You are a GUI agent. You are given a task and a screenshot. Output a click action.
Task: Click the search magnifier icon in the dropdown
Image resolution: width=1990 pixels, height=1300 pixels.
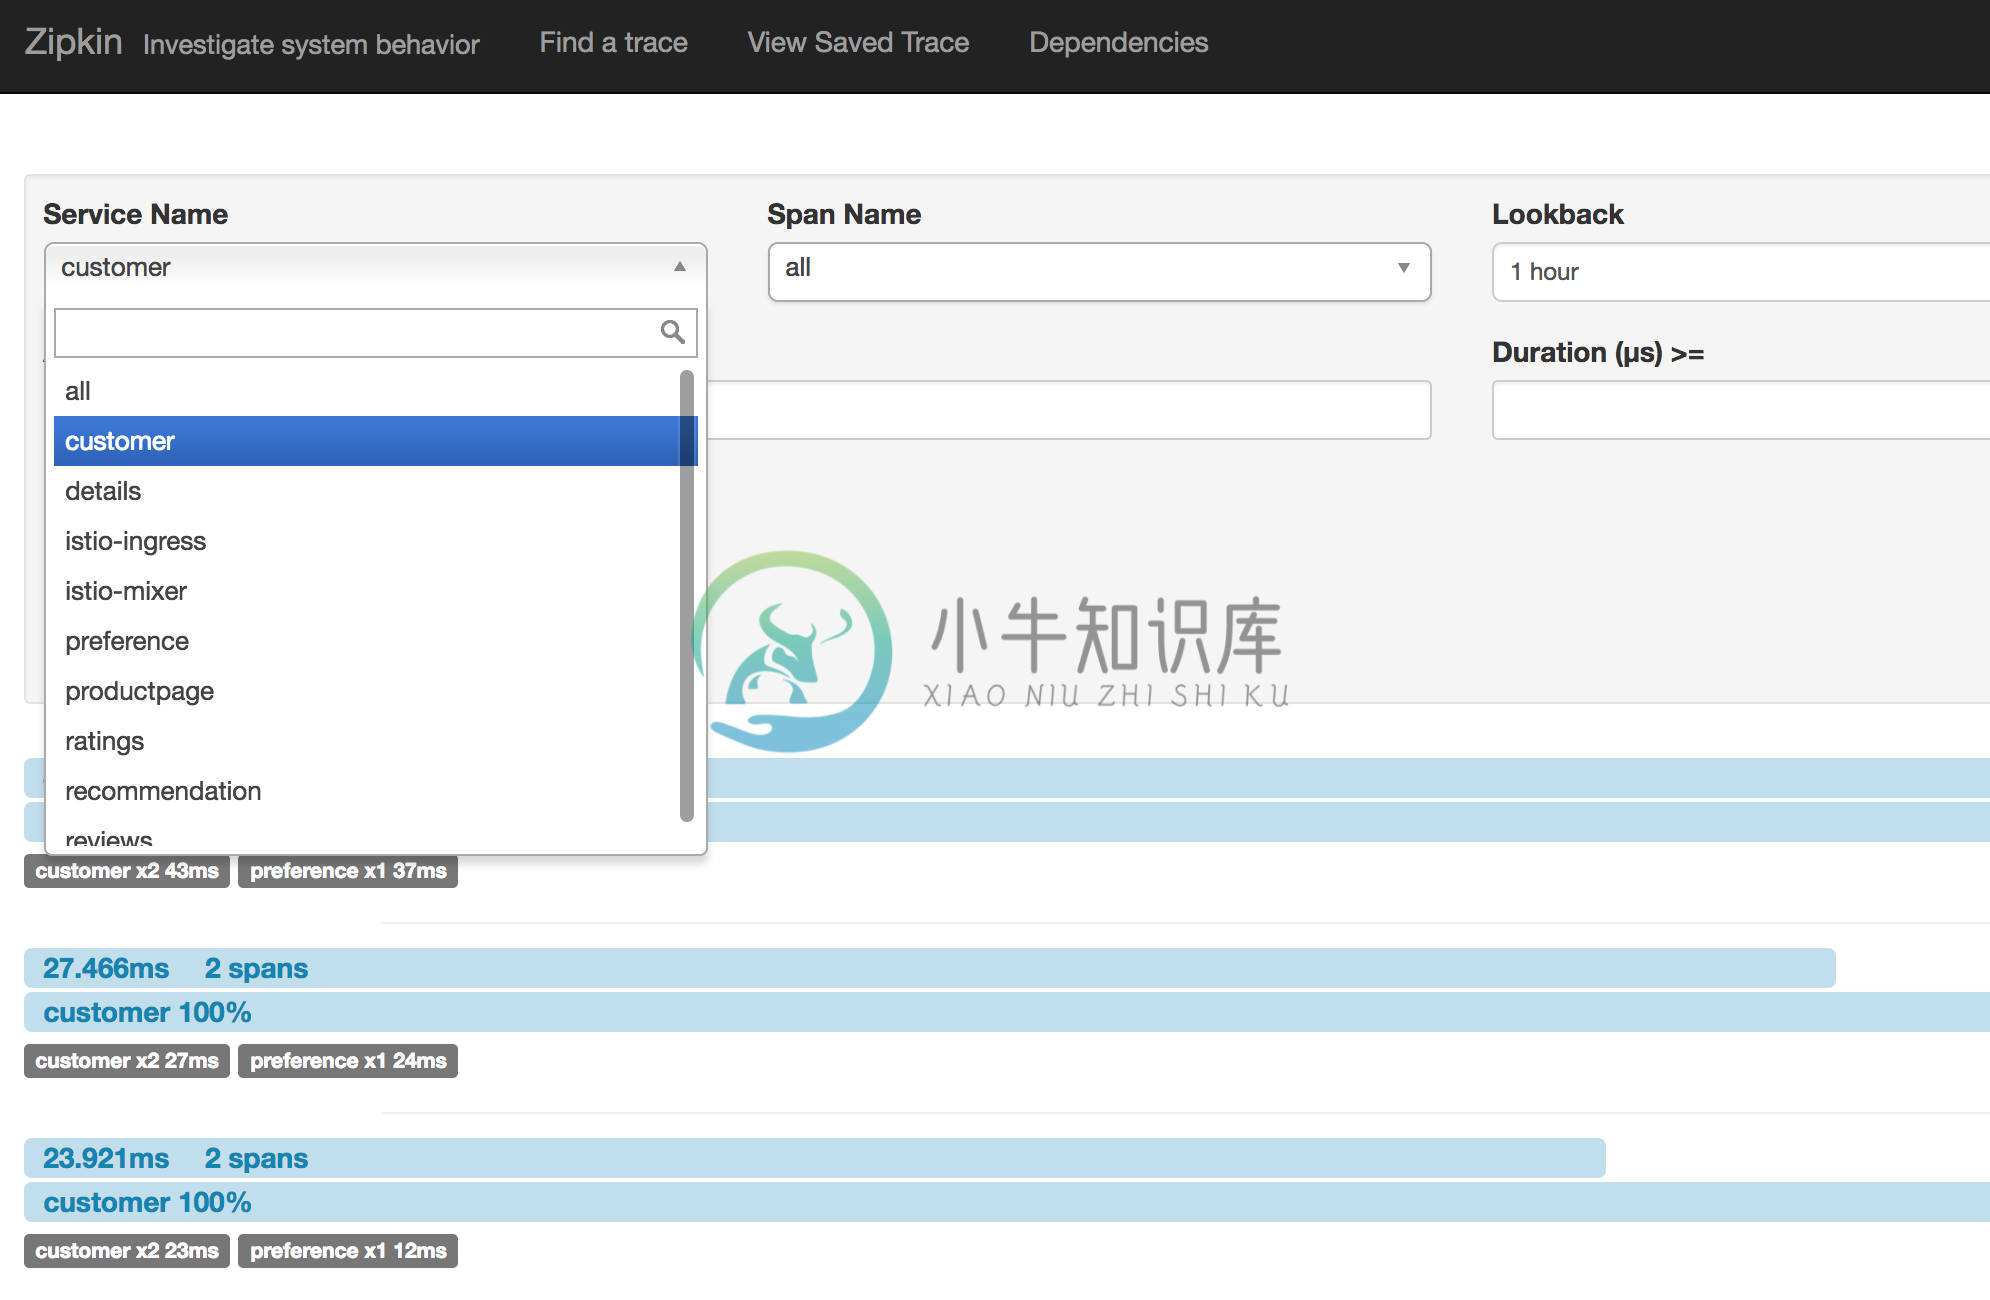click(x=673, y=332)
